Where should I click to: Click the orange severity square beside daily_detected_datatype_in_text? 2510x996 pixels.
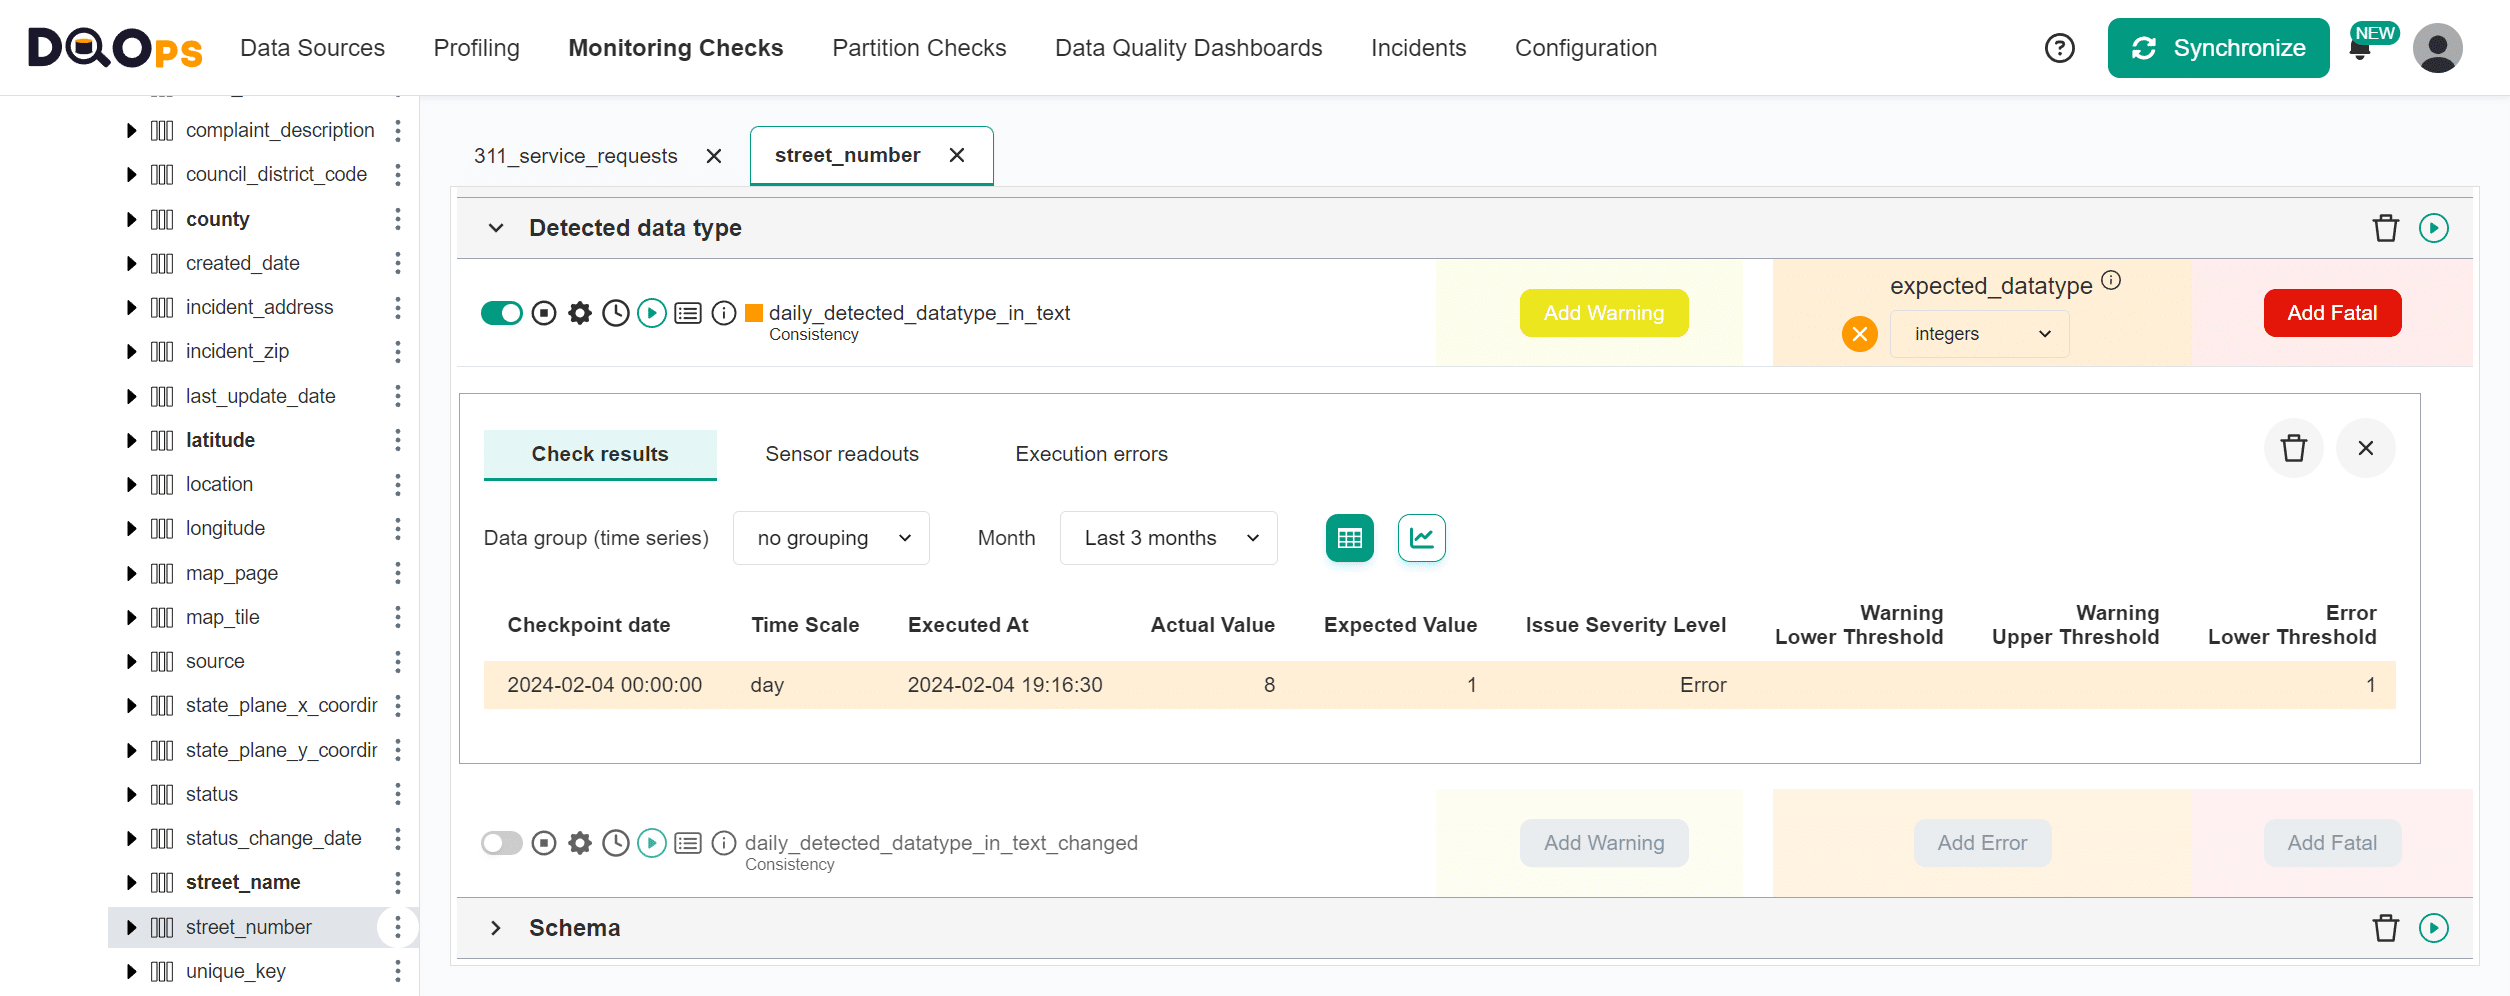(754, 313)
